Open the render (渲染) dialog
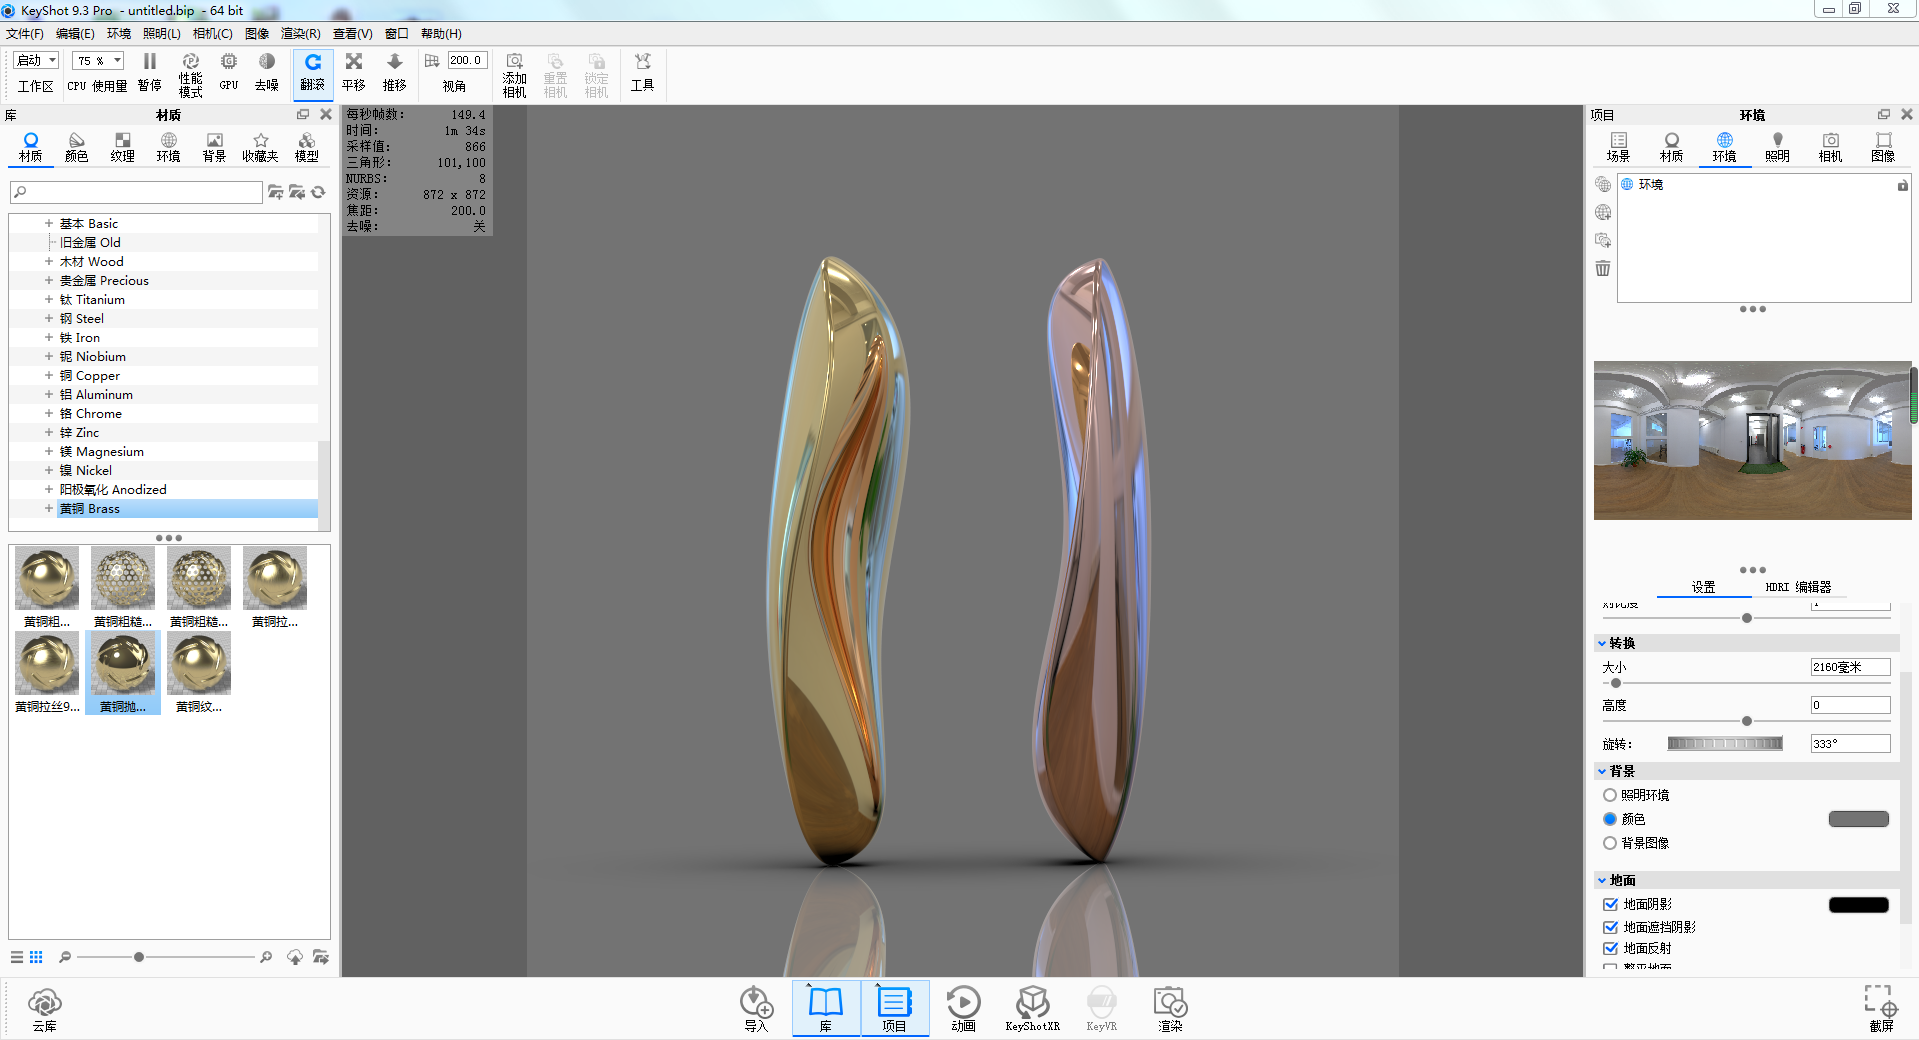This screenshot has height=1040, width=1919. point(1170,1009)
